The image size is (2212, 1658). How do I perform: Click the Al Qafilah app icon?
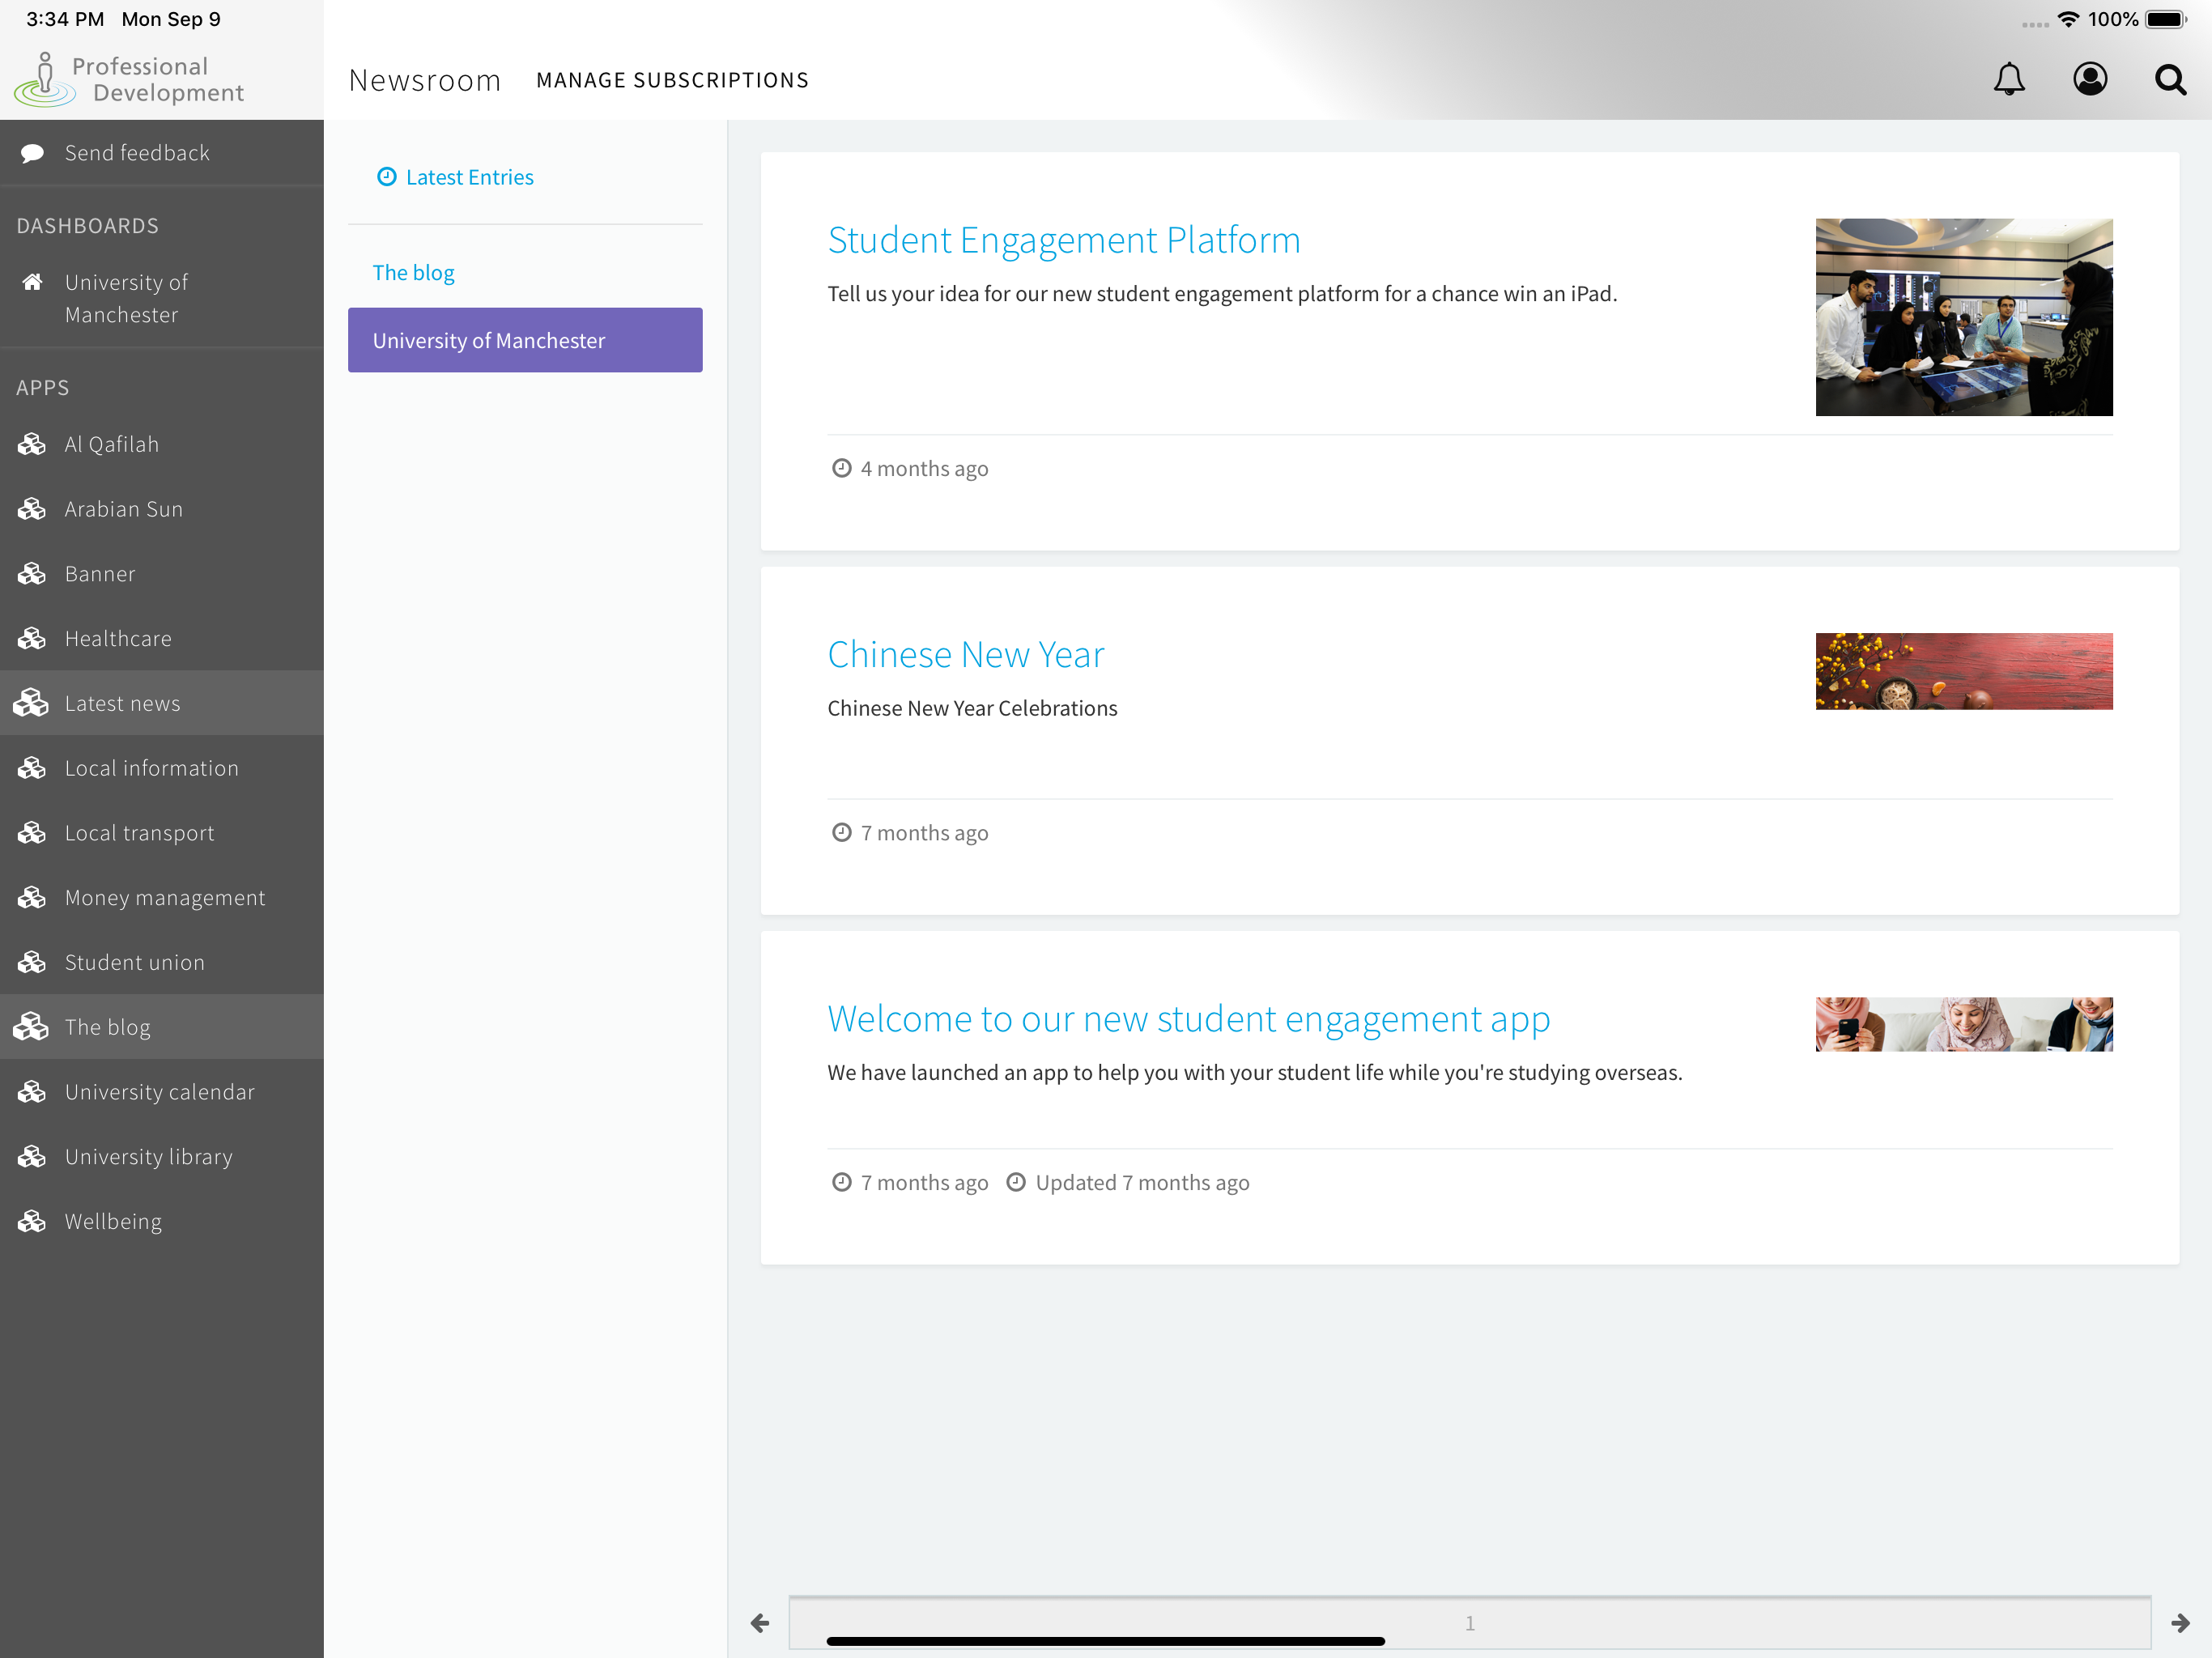click(x=32, y=444)
